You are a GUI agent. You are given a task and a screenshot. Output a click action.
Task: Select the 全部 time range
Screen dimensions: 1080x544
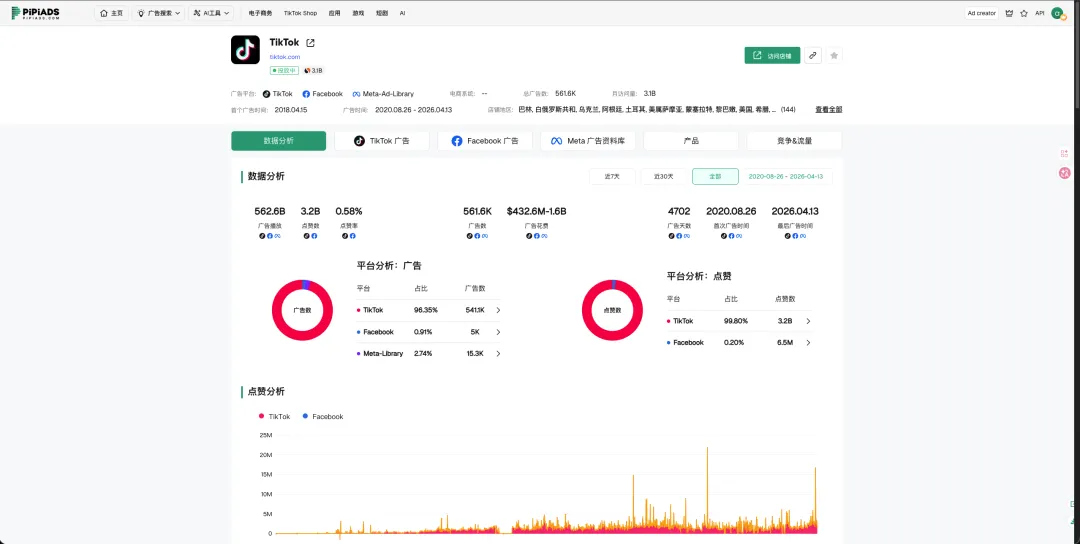716,176
